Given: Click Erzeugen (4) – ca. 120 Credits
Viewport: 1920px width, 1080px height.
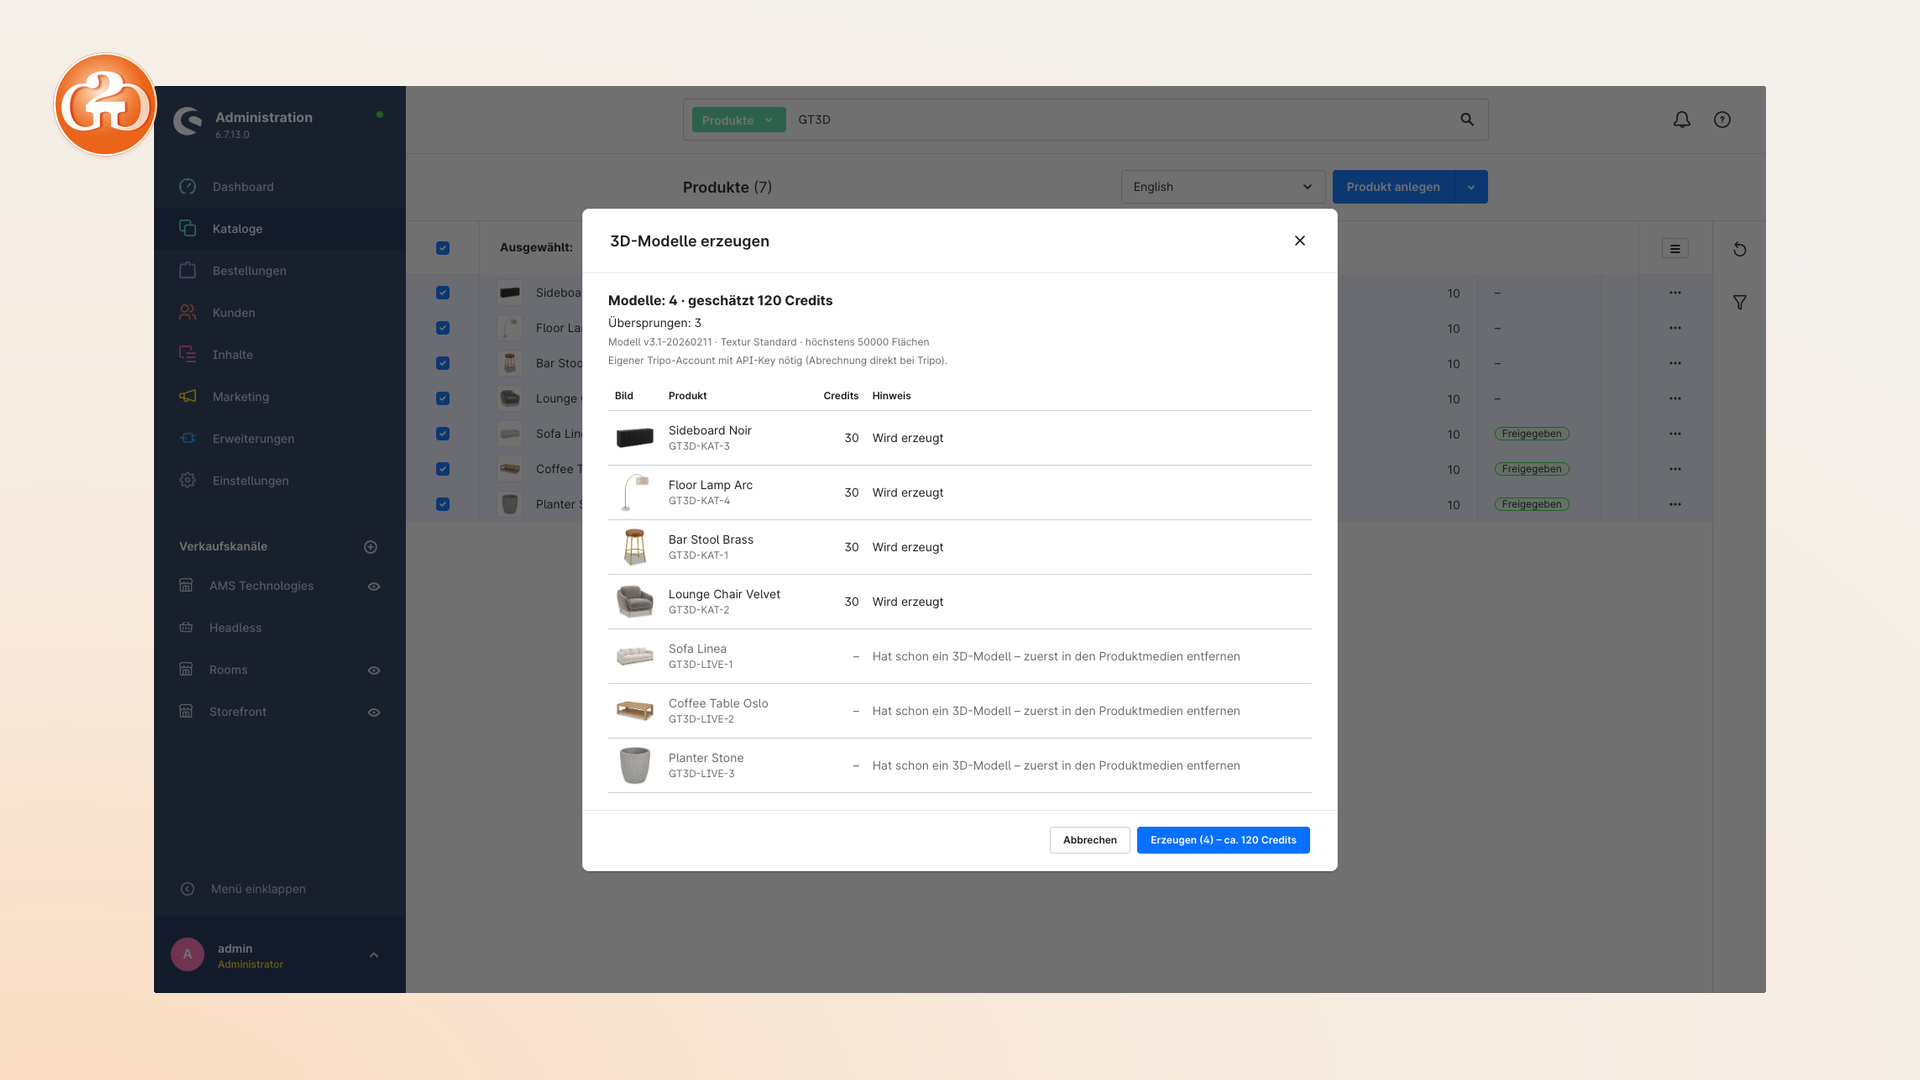Looking at the screenshot, I should tap(1223, 840).
